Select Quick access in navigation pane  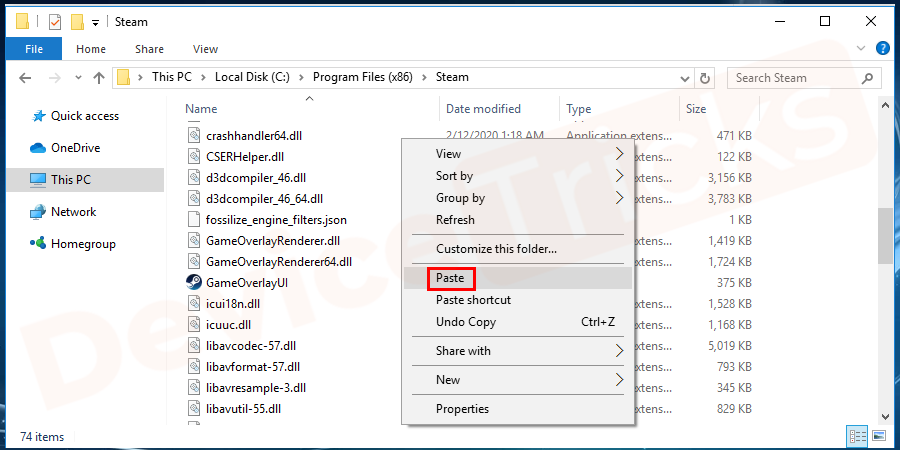click(85, 116)
